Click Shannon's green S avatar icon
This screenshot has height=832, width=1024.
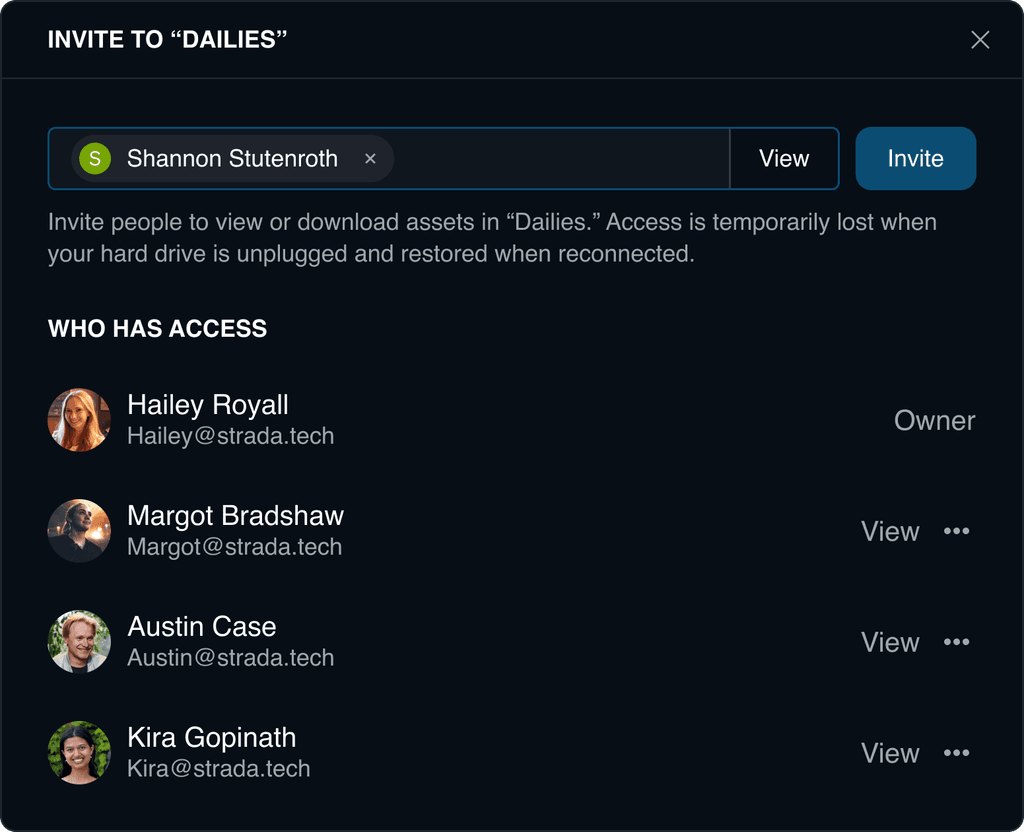coord(95,159)
